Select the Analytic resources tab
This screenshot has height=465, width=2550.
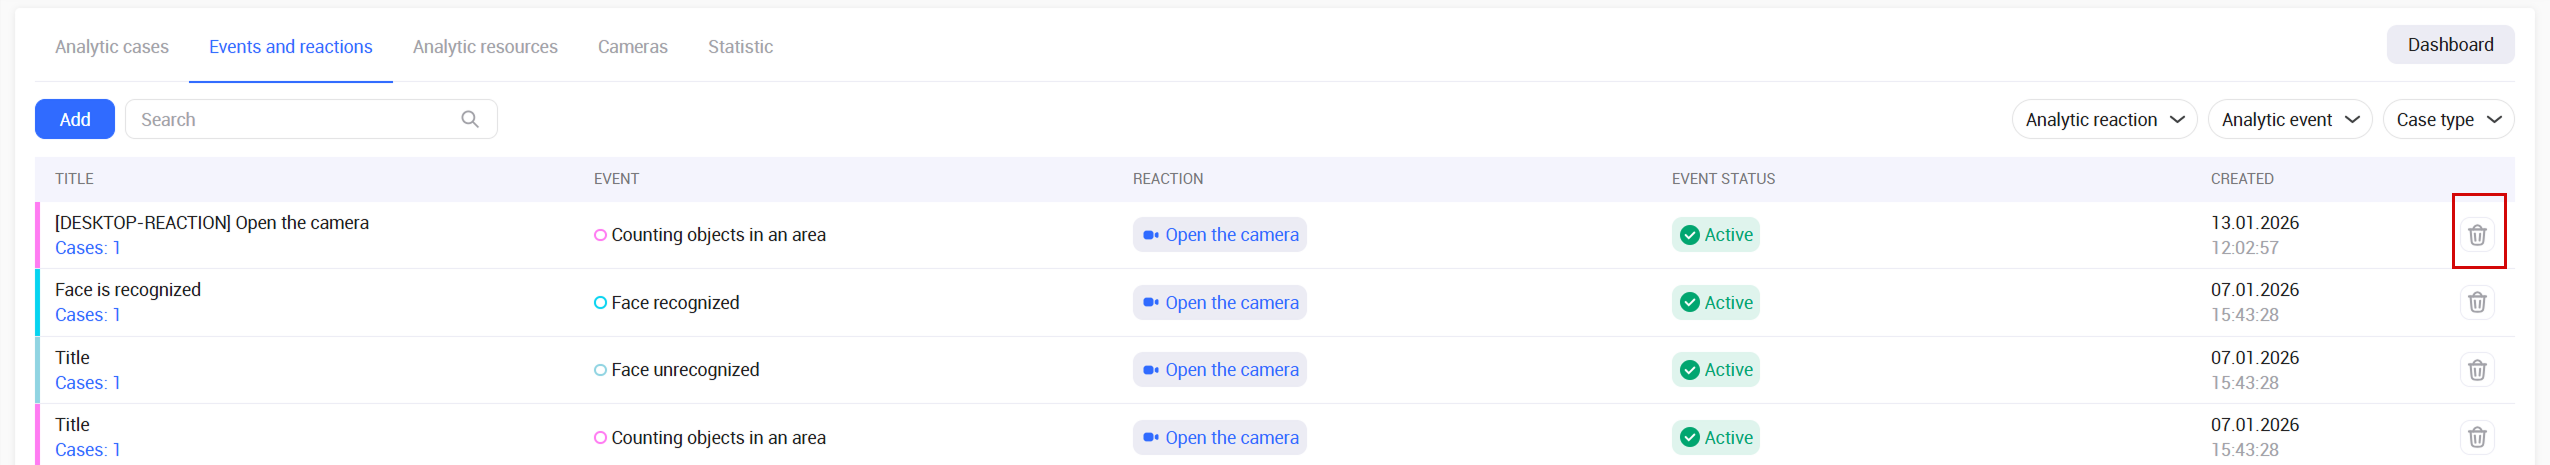[485, 47]
